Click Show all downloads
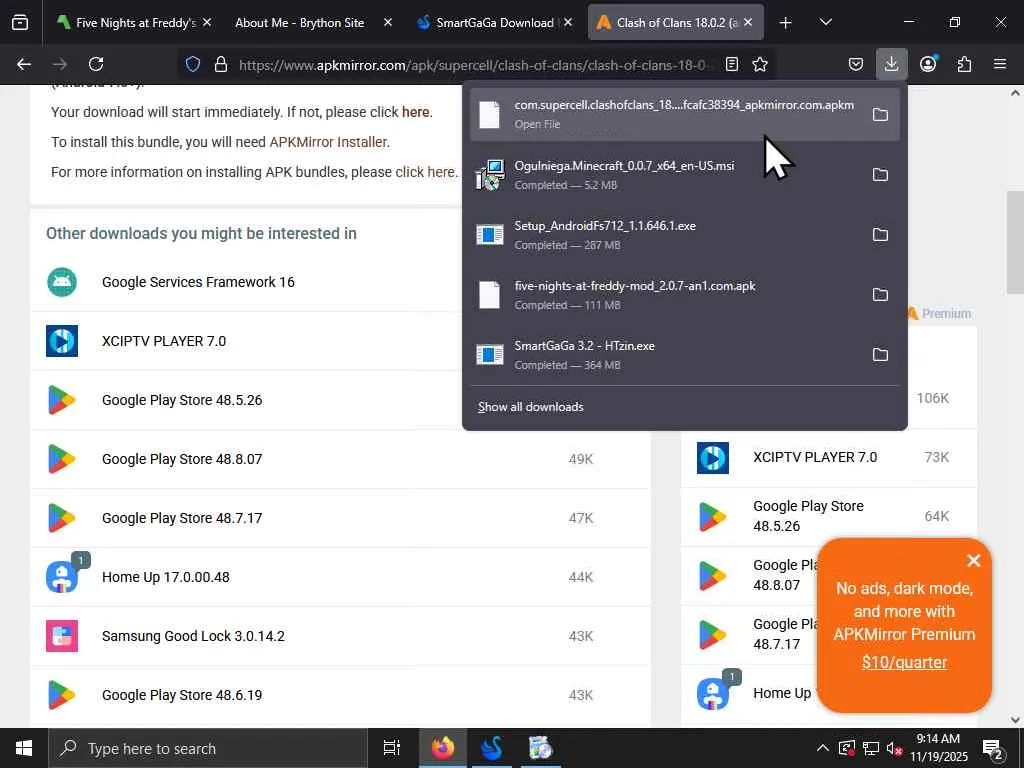The width and height of the screenshot is (1024, 768). click(x=530, y=407)
